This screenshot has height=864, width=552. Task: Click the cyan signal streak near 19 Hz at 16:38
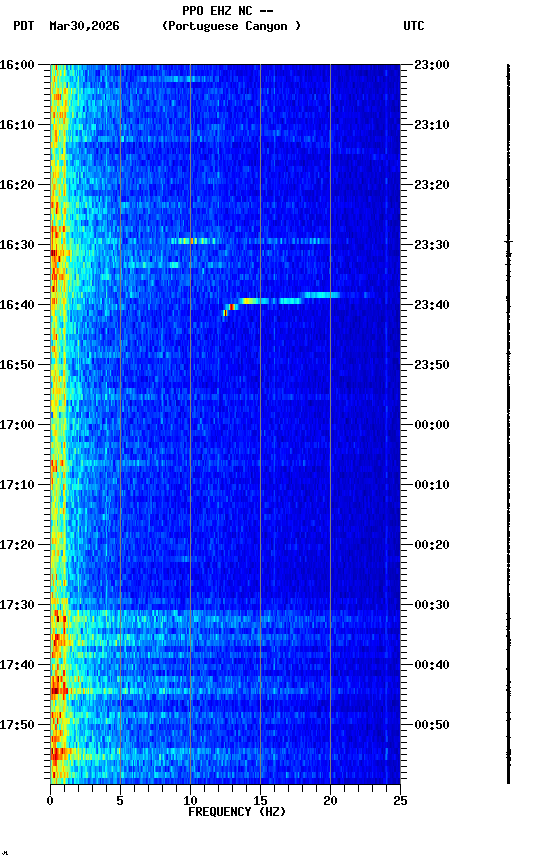[x=322, y=295]
